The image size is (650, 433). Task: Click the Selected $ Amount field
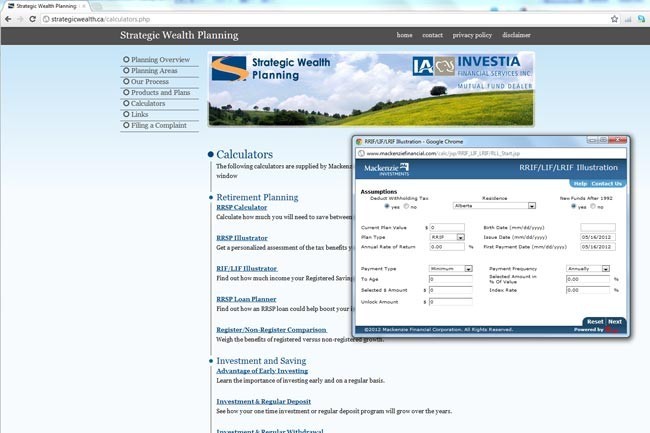point(451,290)
